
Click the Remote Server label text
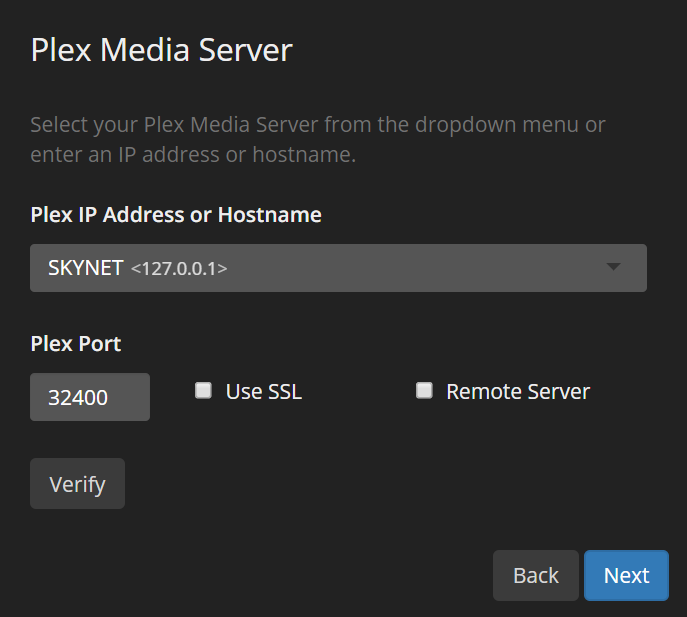518,392
